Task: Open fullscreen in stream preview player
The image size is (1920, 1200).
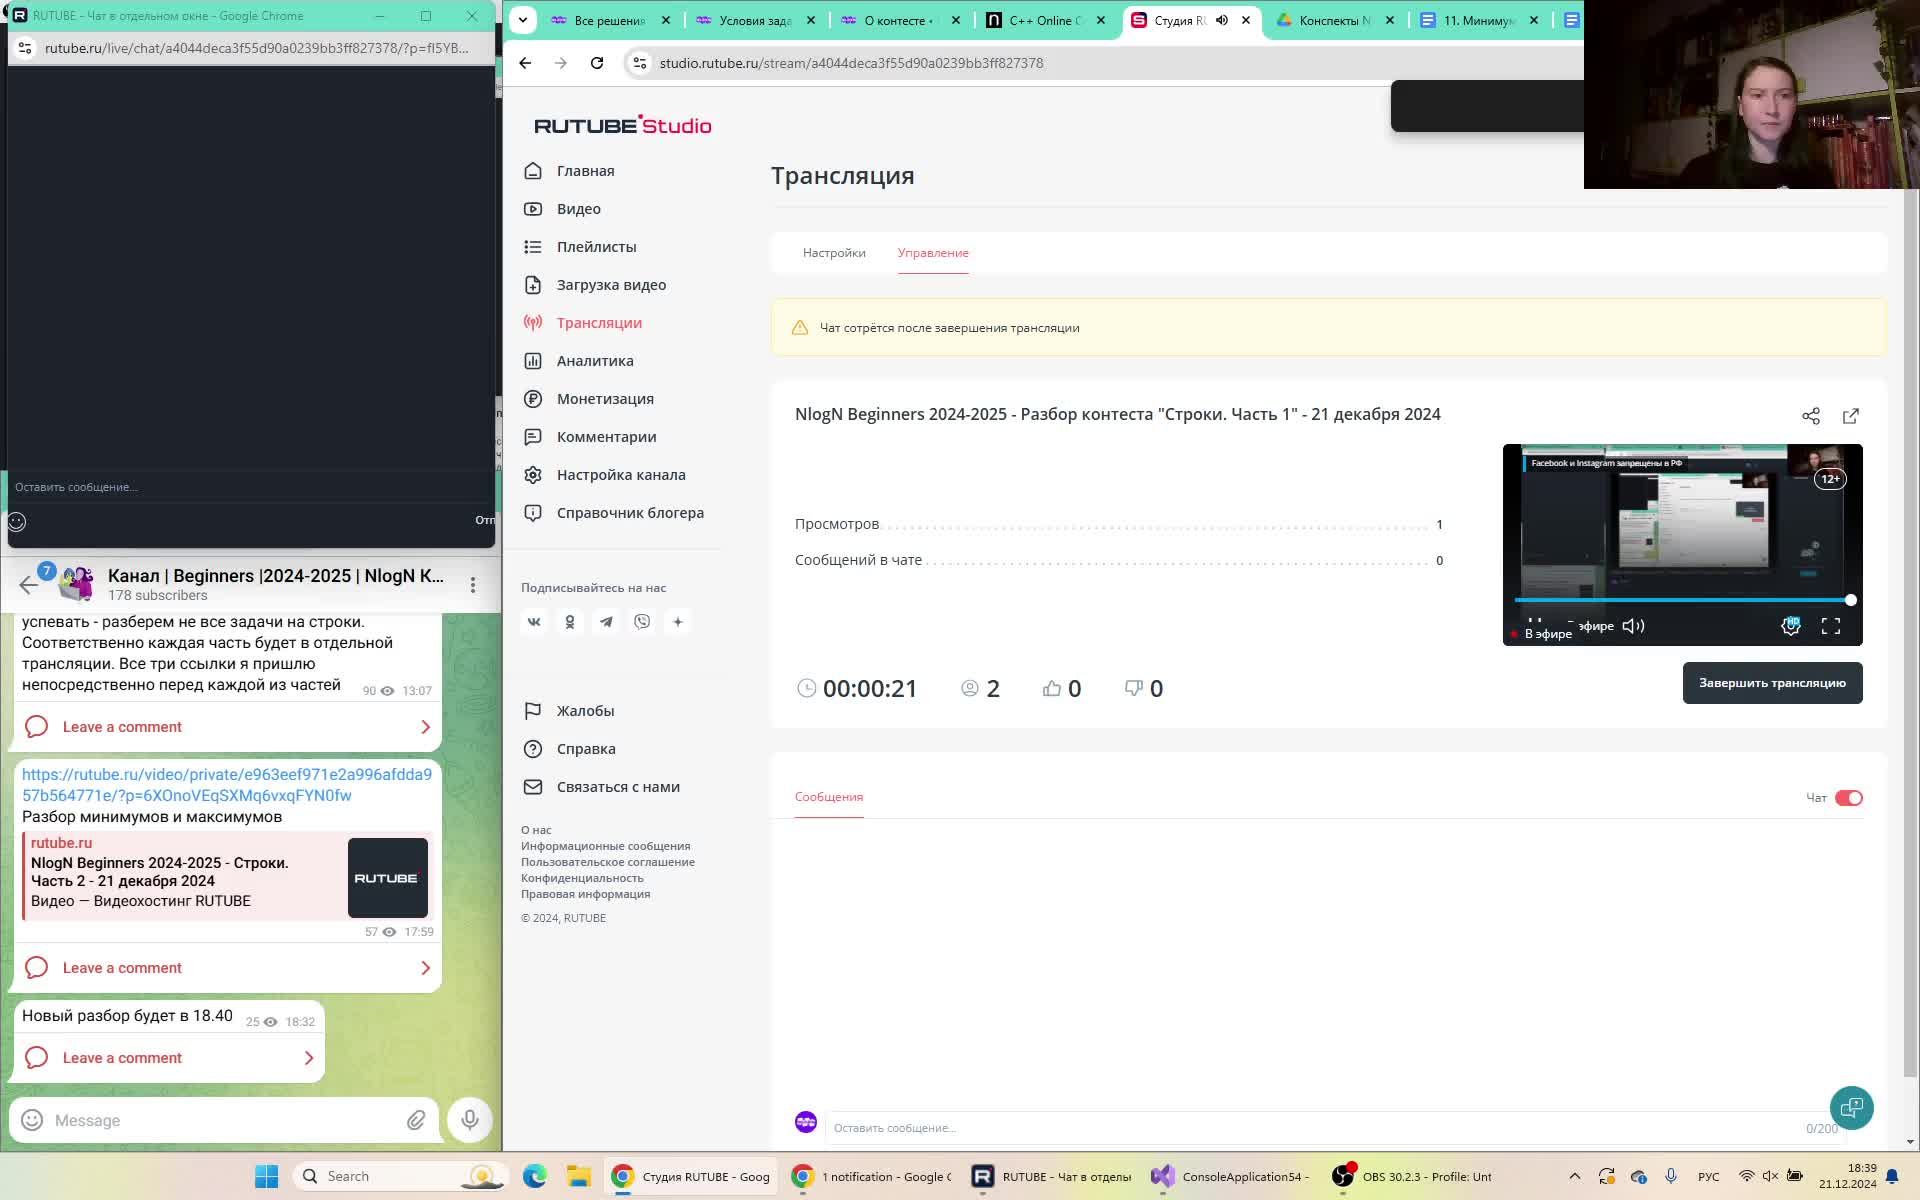Action: tap(1830, 626)
